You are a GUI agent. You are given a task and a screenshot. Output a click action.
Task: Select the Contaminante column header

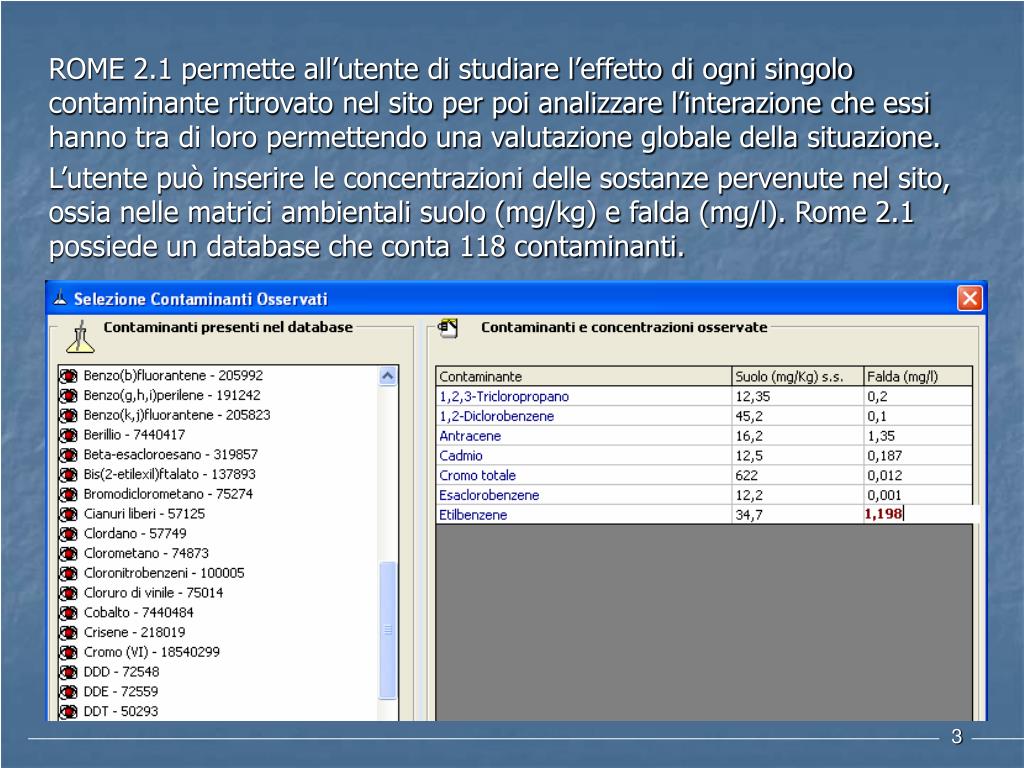(x=583, y=376)
